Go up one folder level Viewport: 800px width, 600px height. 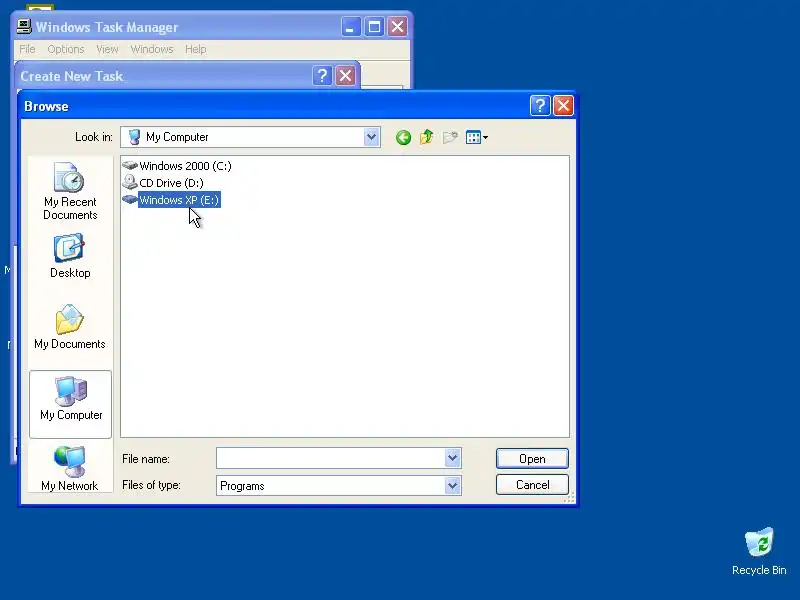[x=427, y=137]
